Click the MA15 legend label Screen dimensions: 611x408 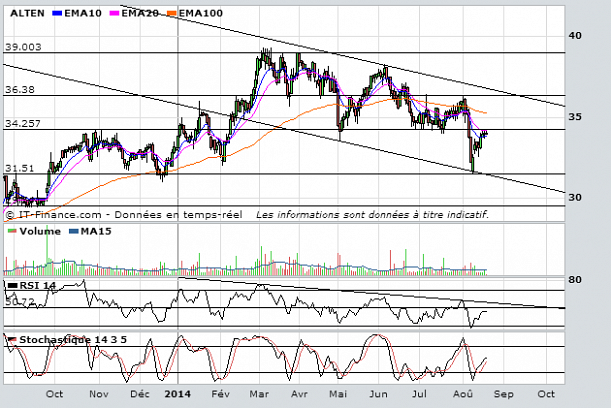(x=96, y=231)
